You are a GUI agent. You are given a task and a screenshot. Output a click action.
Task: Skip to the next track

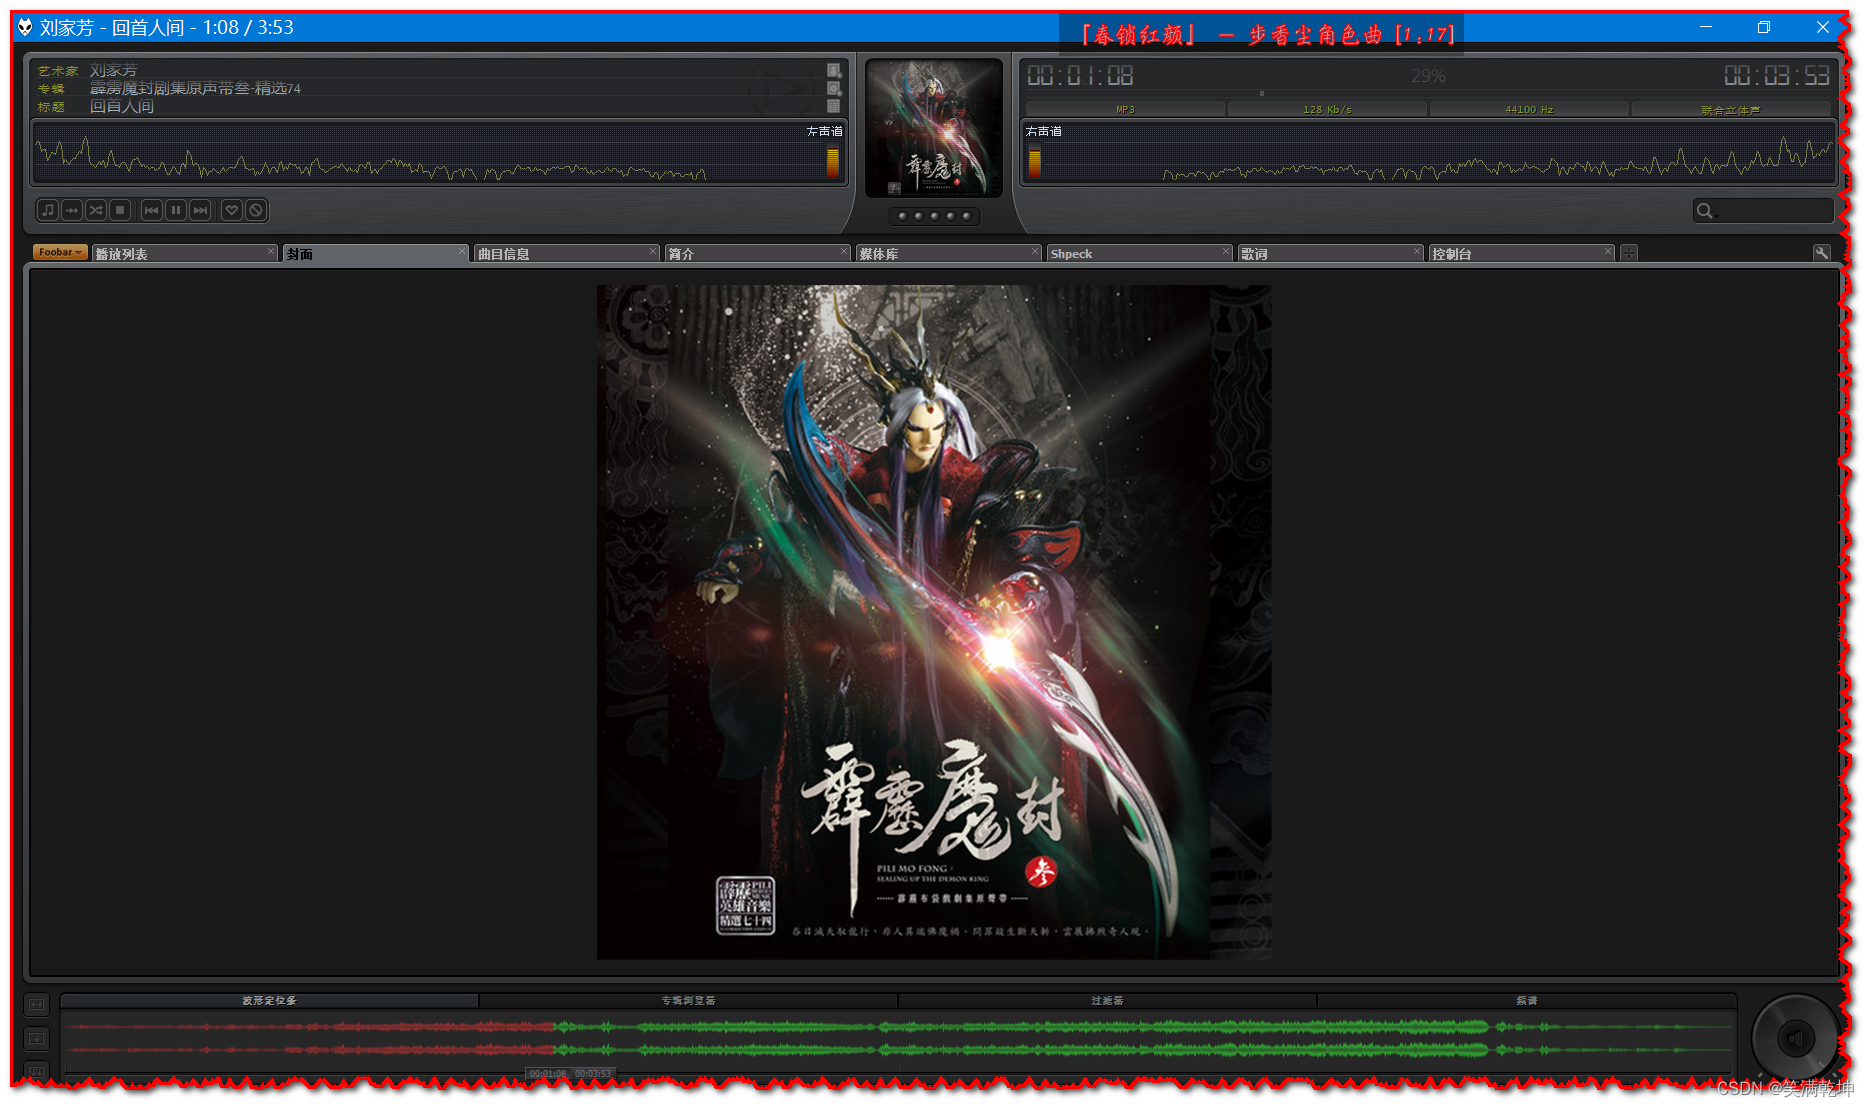pos(201,210)
